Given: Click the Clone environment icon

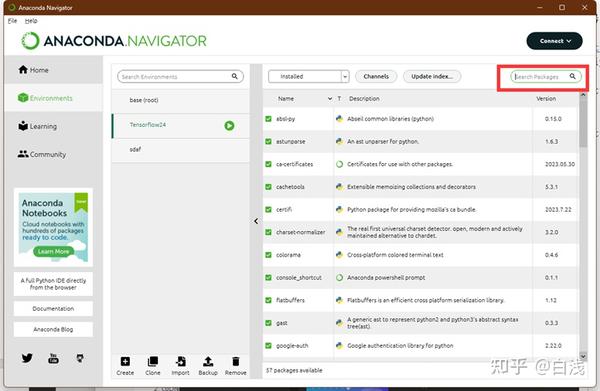Looking at the screenshot, I should (153, 362).
